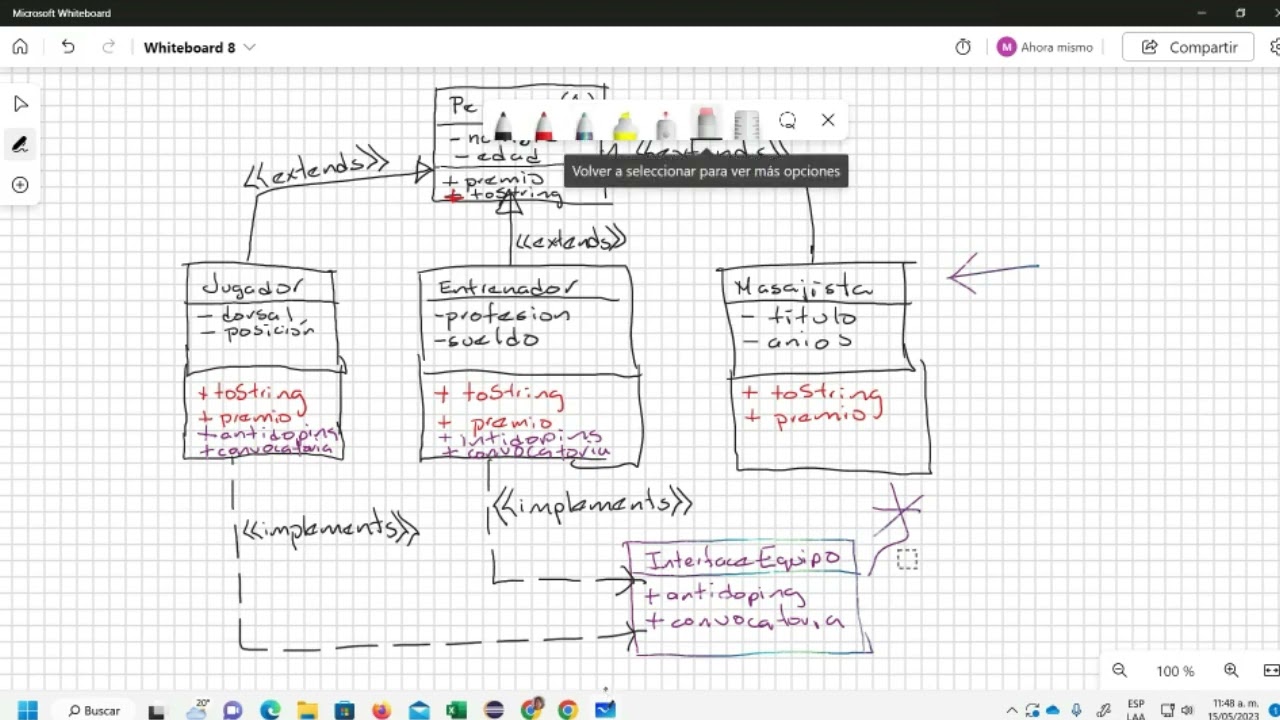The height and width of the screenshot is (720, 1280).
Task: Open Firefox from the taskbar
Action: [x=382, y=710]
